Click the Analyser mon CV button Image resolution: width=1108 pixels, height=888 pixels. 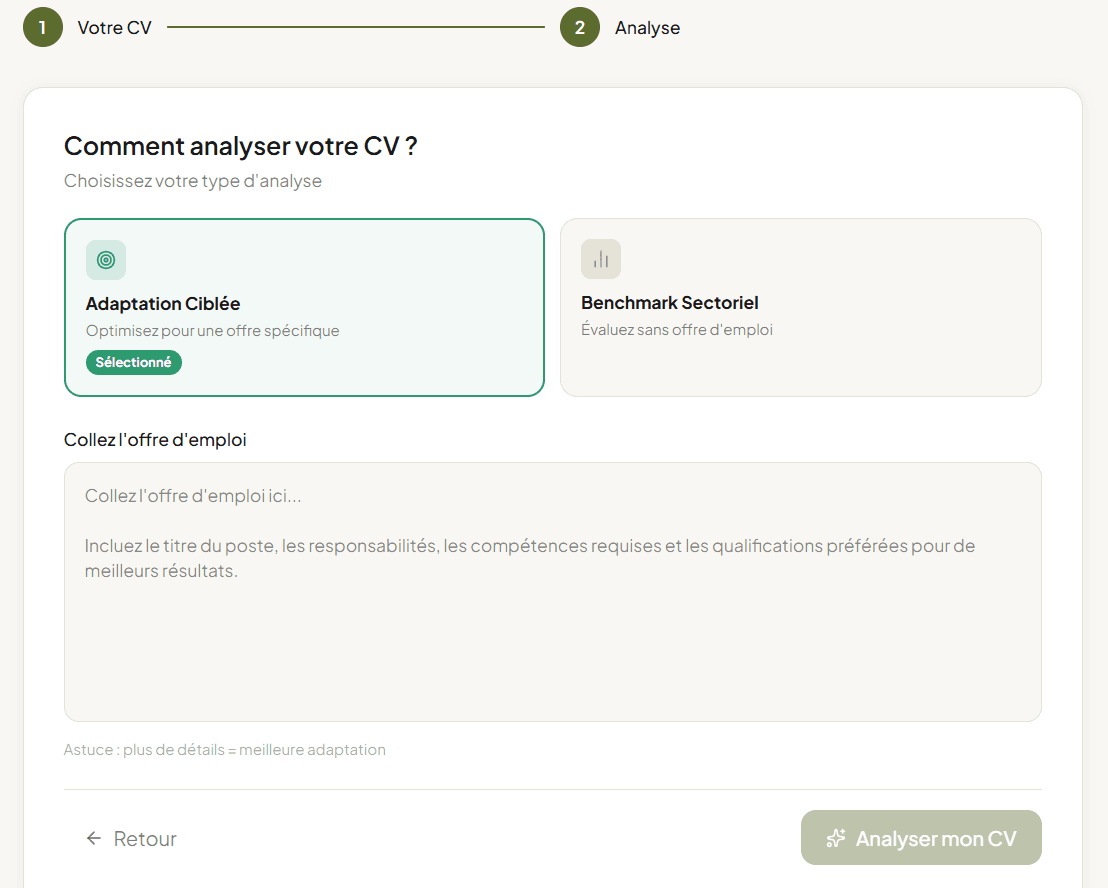[x=920, y=838]
